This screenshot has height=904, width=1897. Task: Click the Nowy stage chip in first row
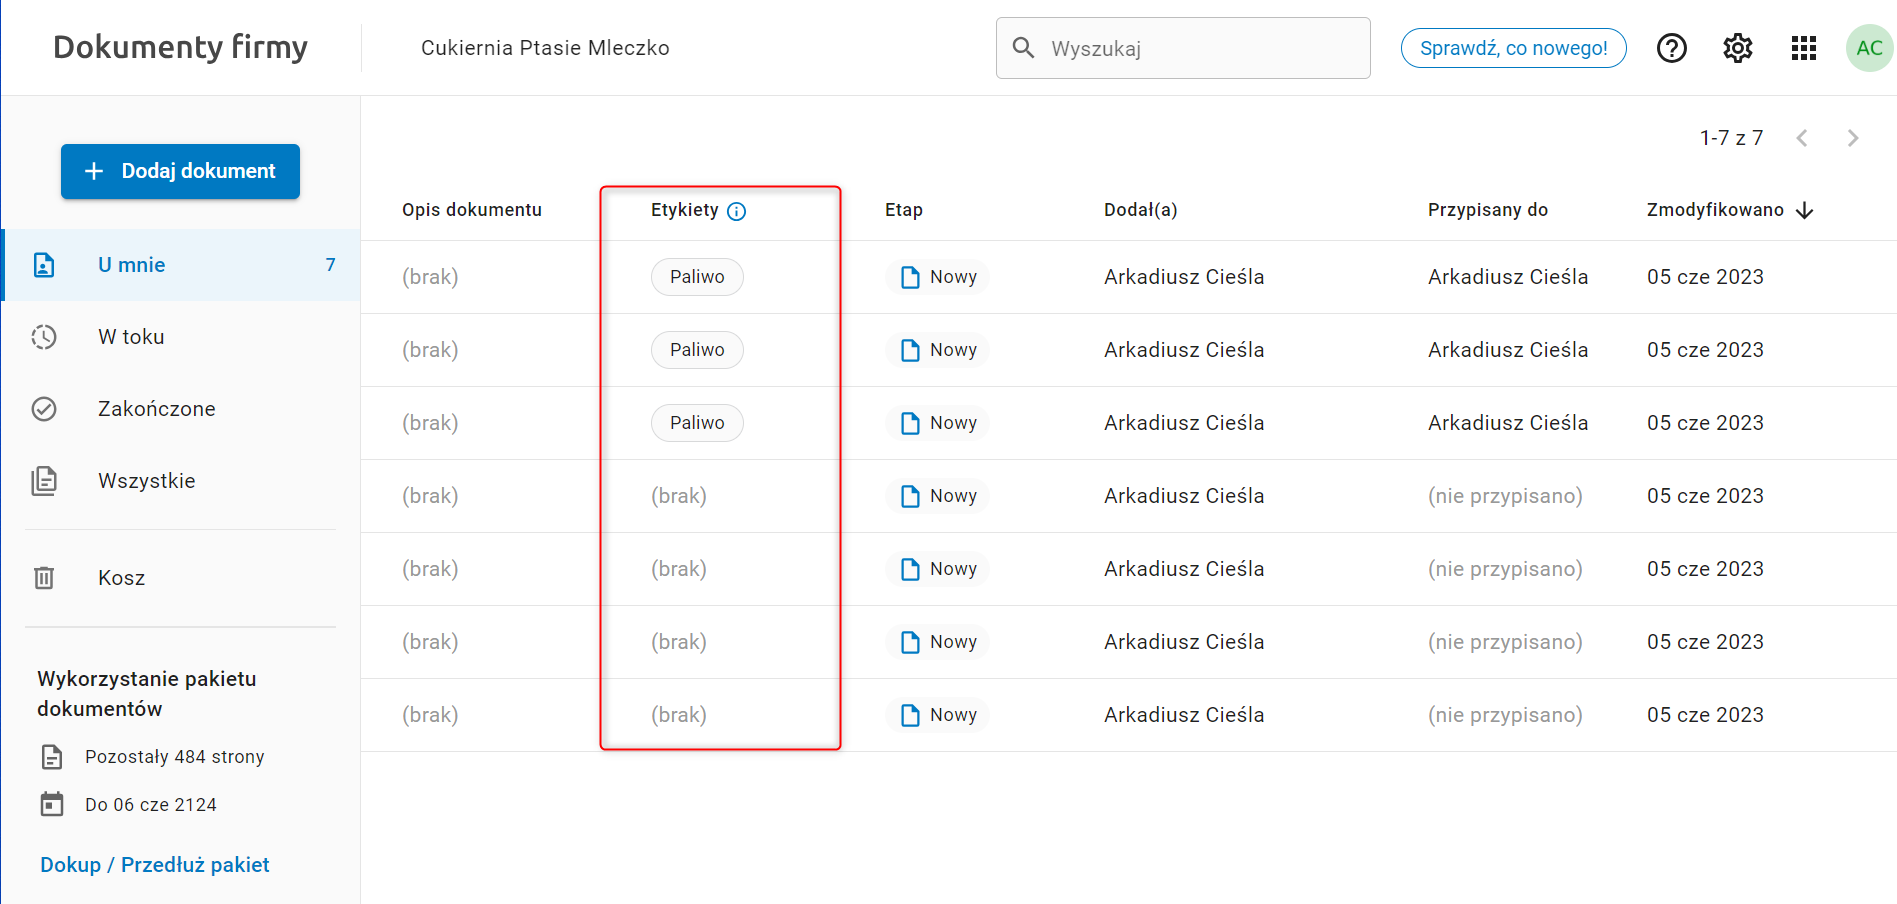point(937,277)
